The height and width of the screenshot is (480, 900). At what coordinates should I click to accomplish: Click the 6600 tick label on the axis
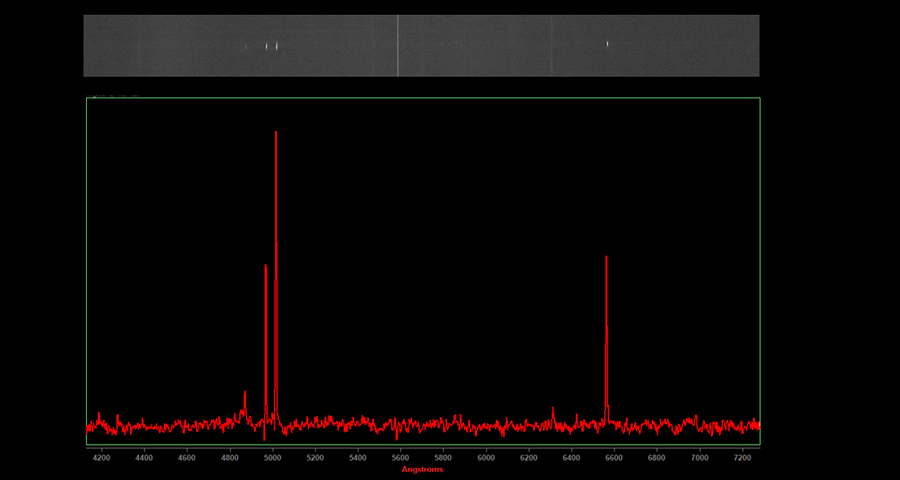614,457
